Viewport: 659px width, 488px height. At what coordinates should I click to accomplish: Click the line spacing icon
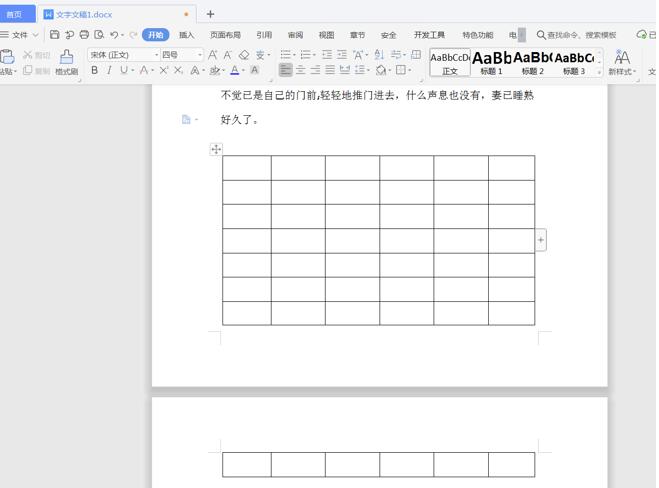click(x=359, y=70)
